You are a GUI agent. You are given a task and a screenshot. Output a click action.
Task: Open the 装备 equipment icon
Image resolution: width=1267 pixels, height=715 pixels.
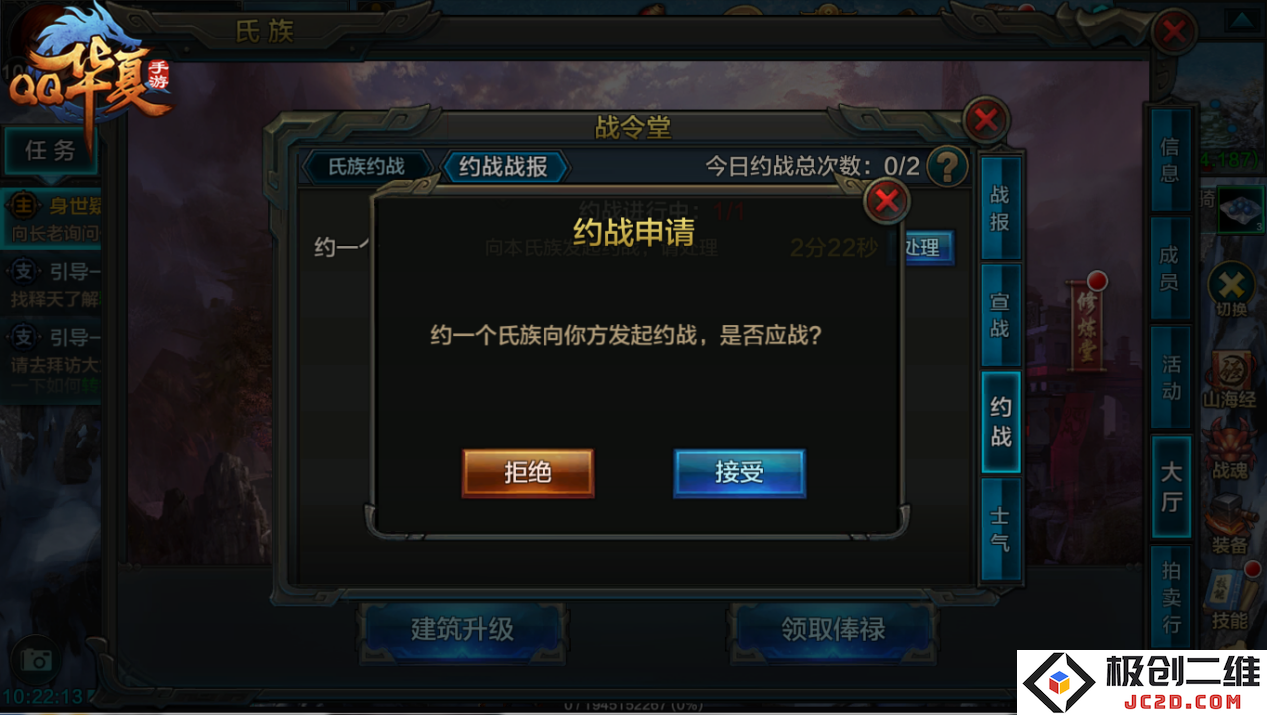coord(1229,522)
